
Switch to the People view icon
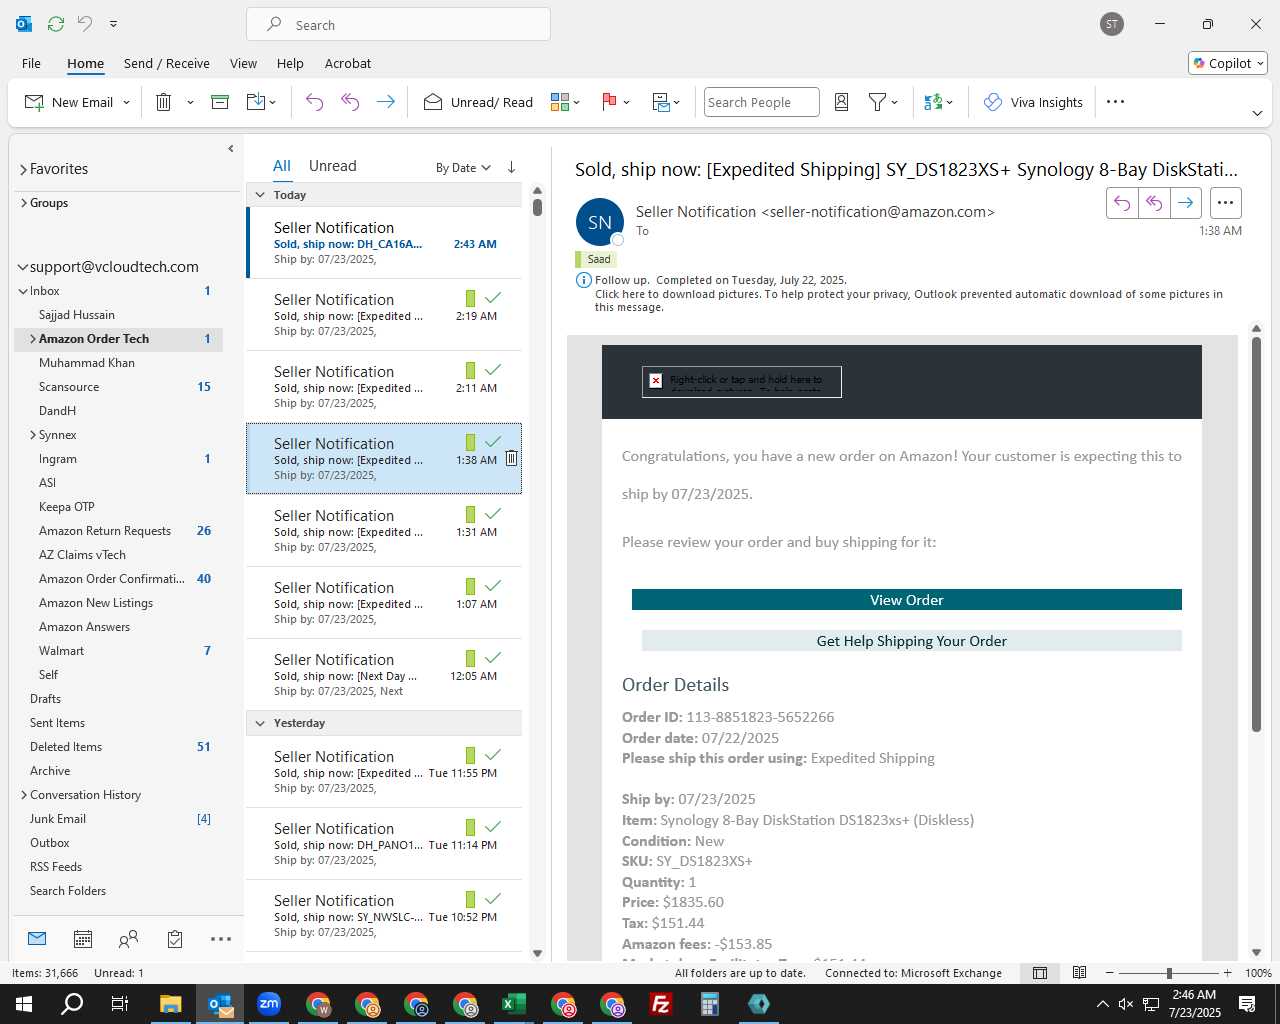pos(128,939)
